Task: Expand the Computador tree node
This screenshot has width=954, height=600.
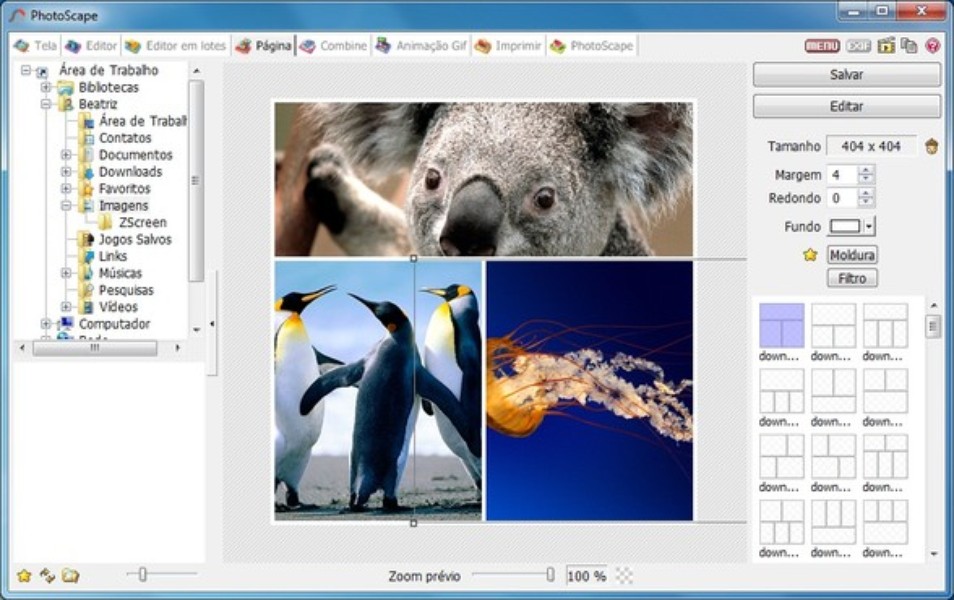Action: [46, 324]
